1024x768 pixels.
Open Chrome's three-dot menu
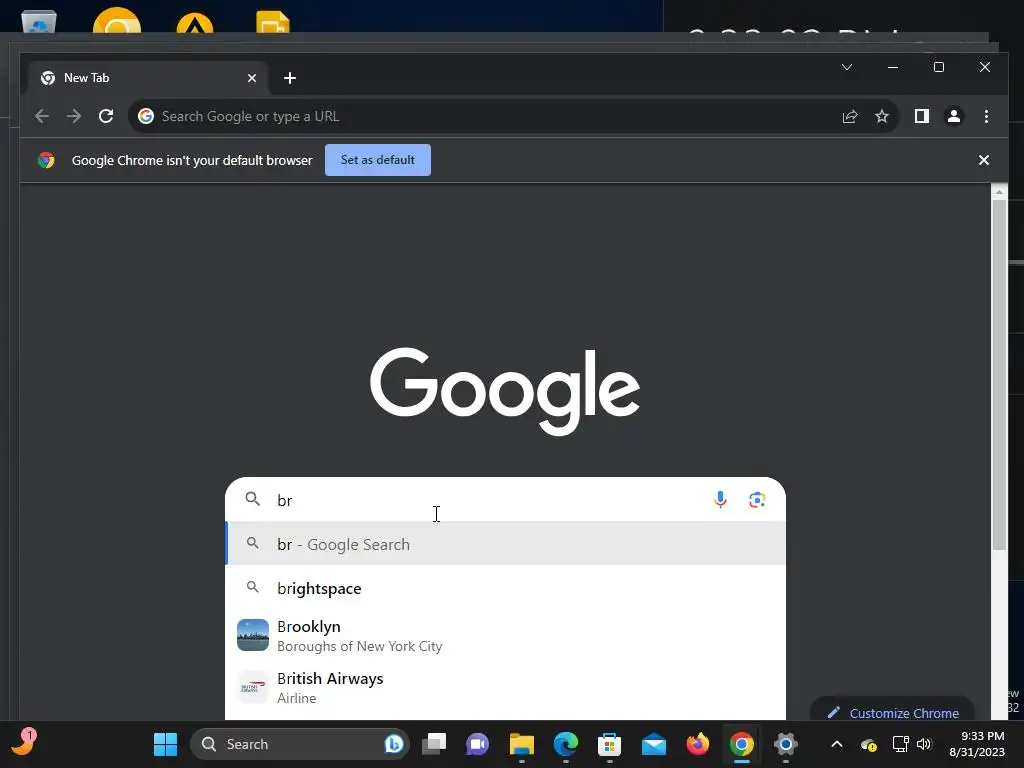click(x=986, y=116)
